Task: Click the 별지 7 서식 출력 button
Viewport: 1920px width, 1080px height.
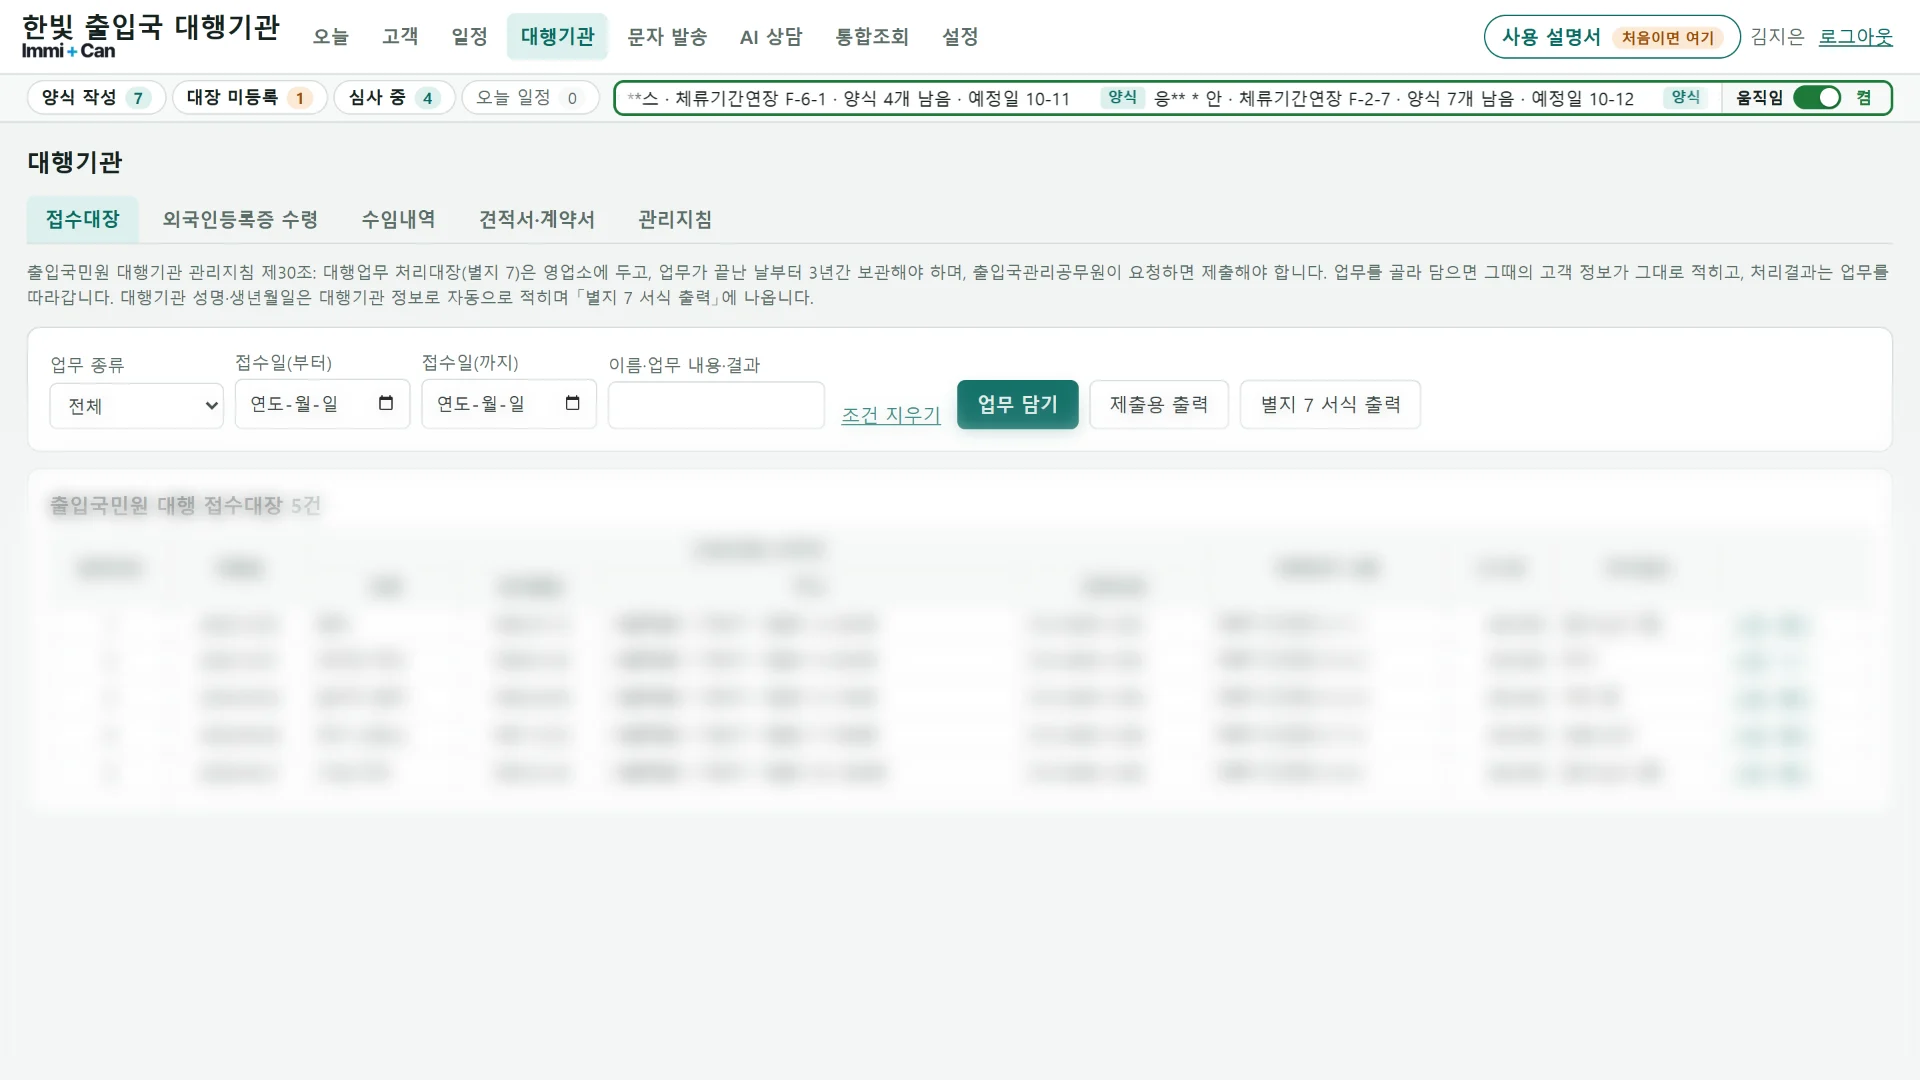Action: point(1330,404)
